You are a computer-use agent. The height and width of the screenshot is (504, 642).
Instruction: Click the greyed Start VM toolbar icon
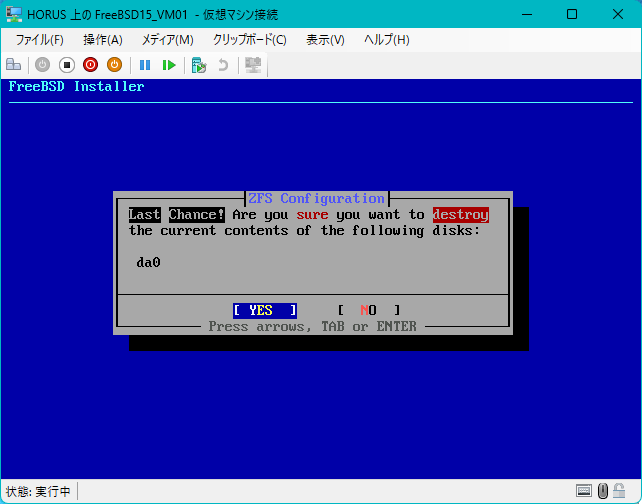coord(42,65)
